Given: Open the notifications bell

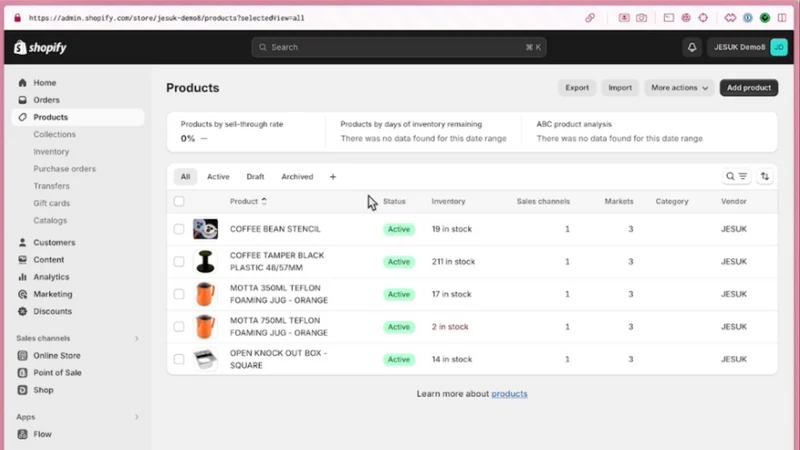Looking at the screenshot, I should pos(692,47).
